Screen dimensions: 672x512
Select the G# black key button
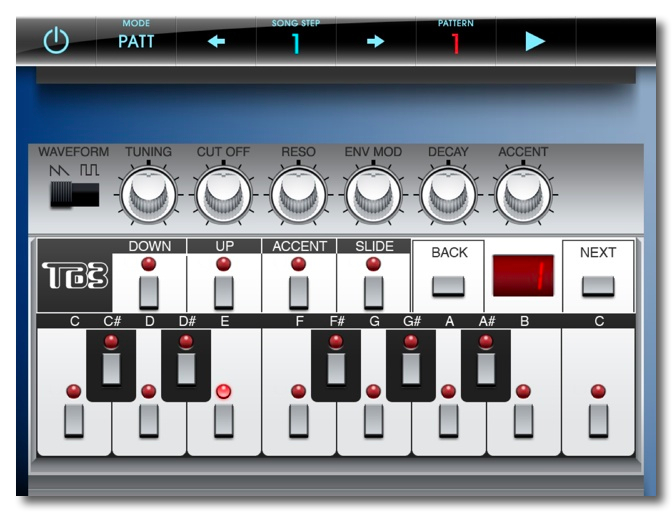(411, 369)
